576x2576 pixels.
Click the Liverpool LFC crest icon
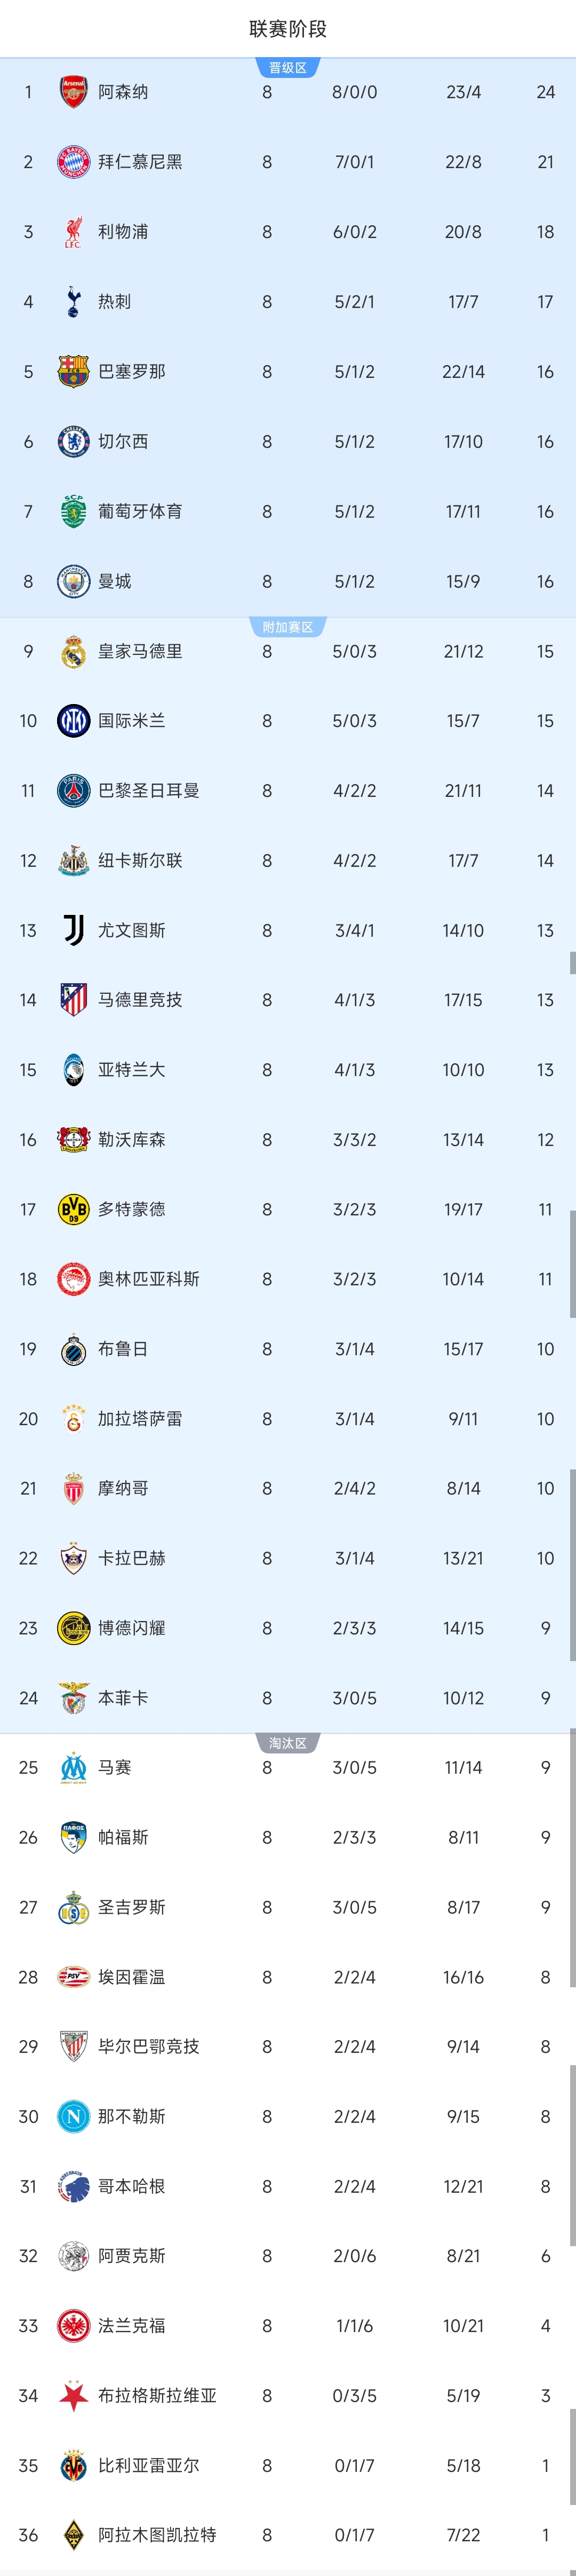click(73, 232)
